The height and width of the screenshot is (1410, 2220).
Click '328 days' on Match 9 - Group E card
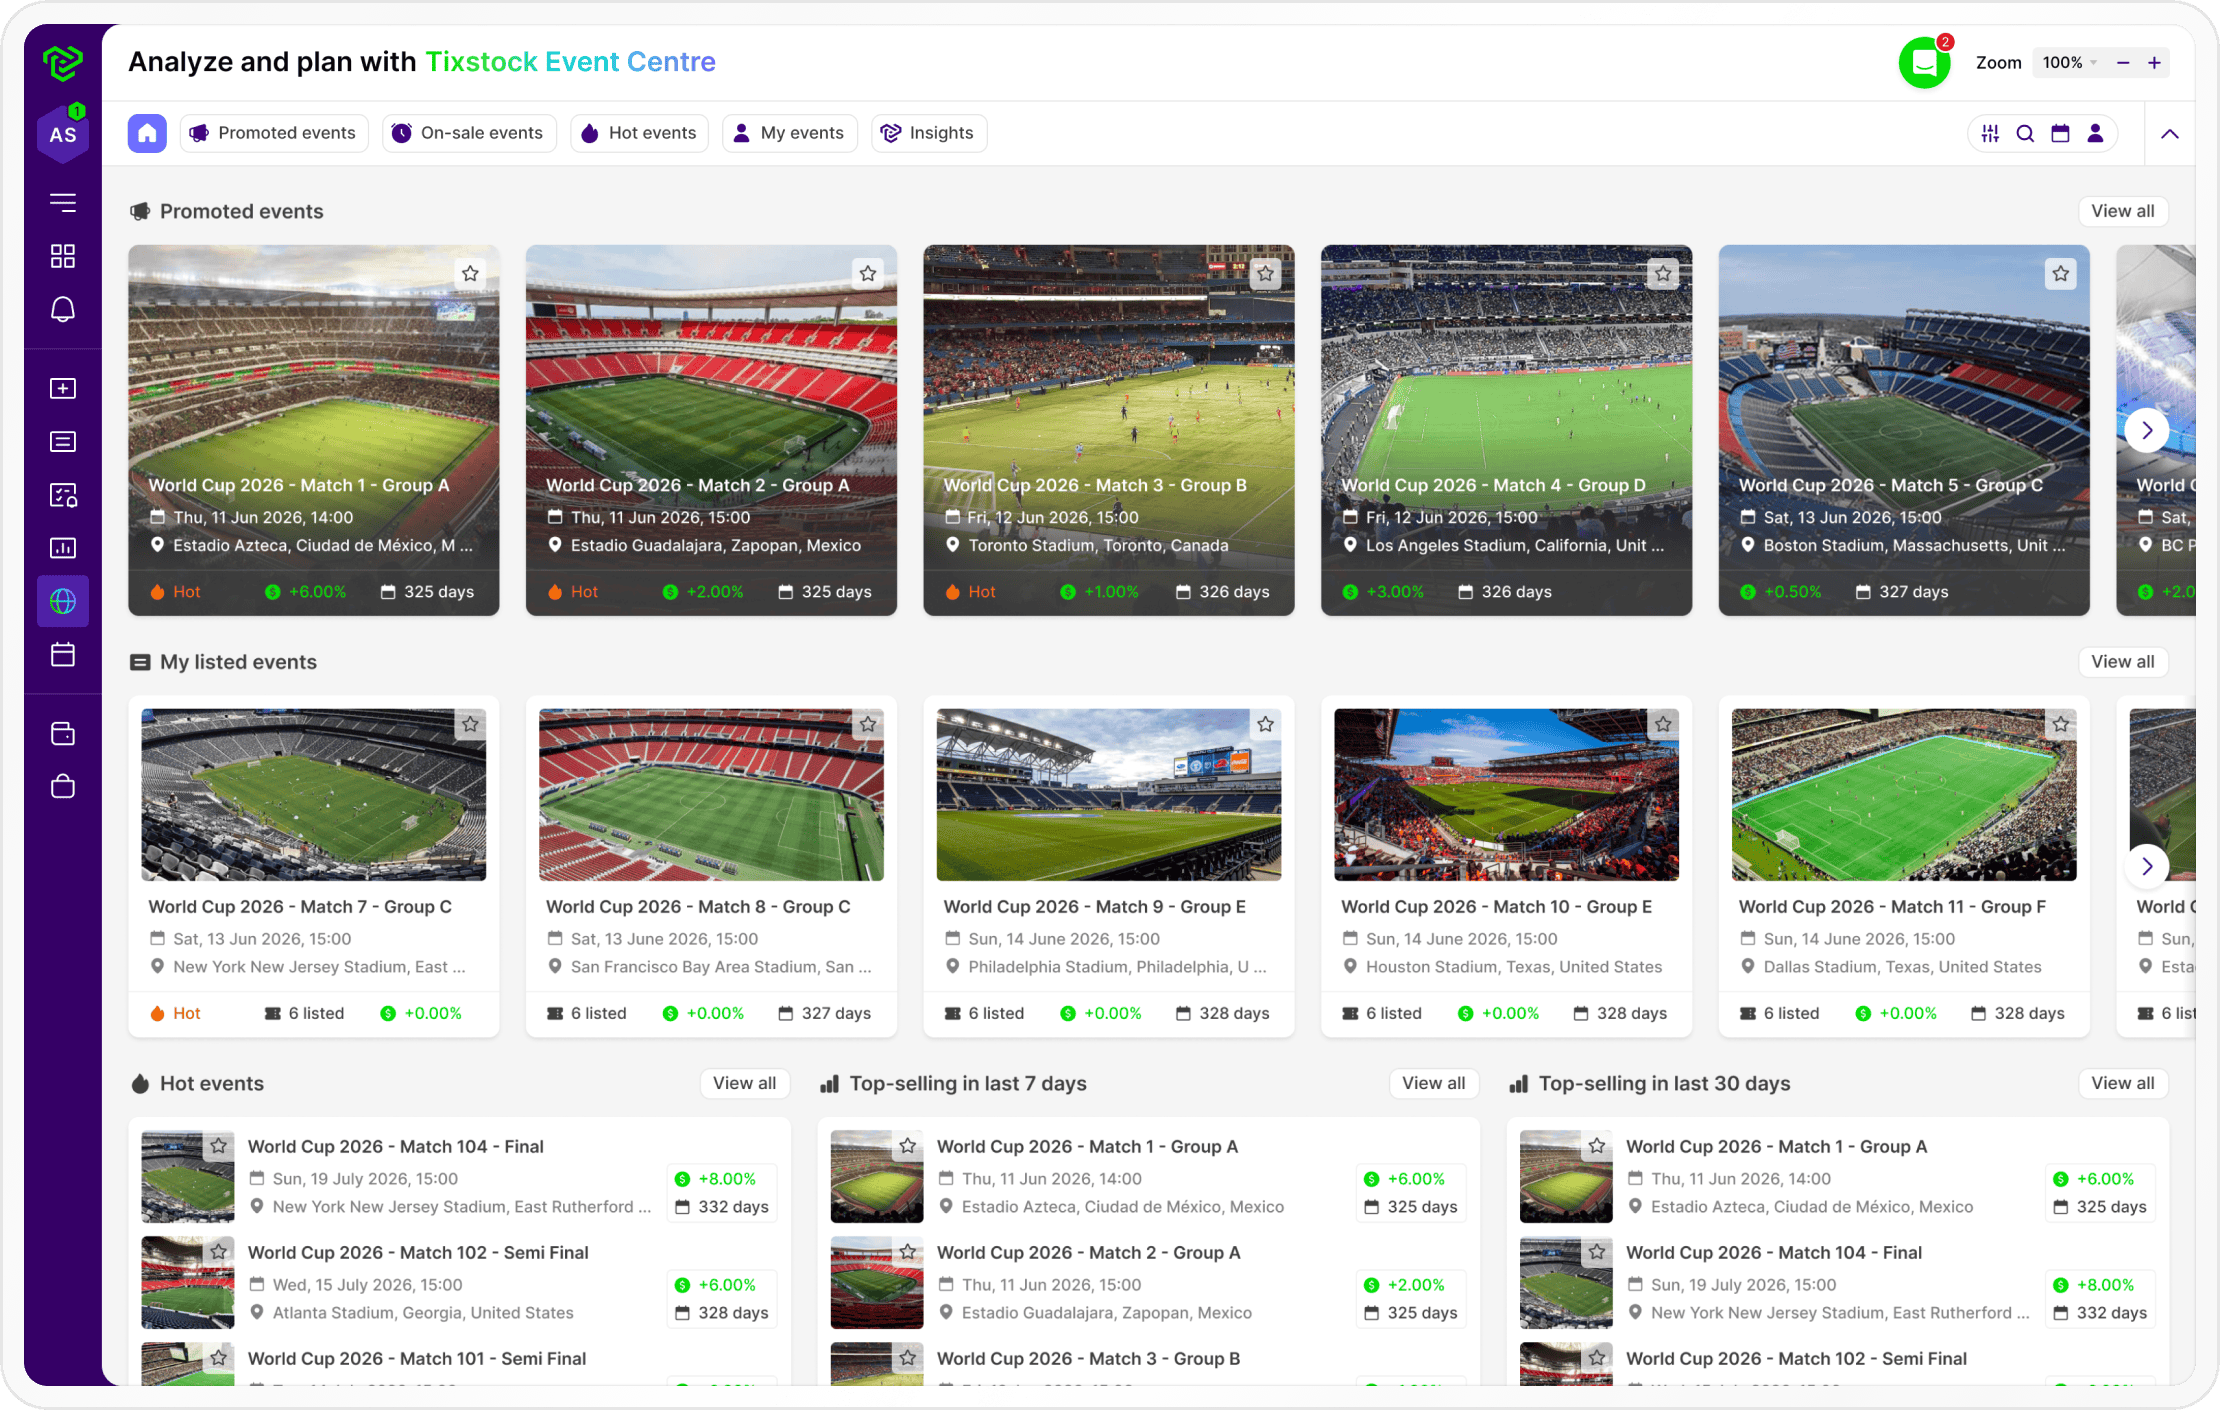tap(1222, 1013)
